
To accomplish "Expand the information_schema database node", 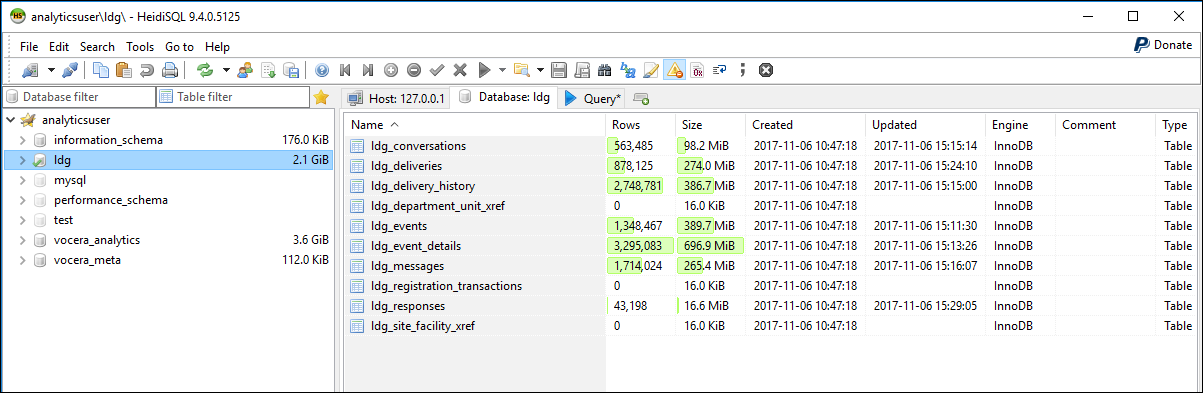I will tap(23, 140).
